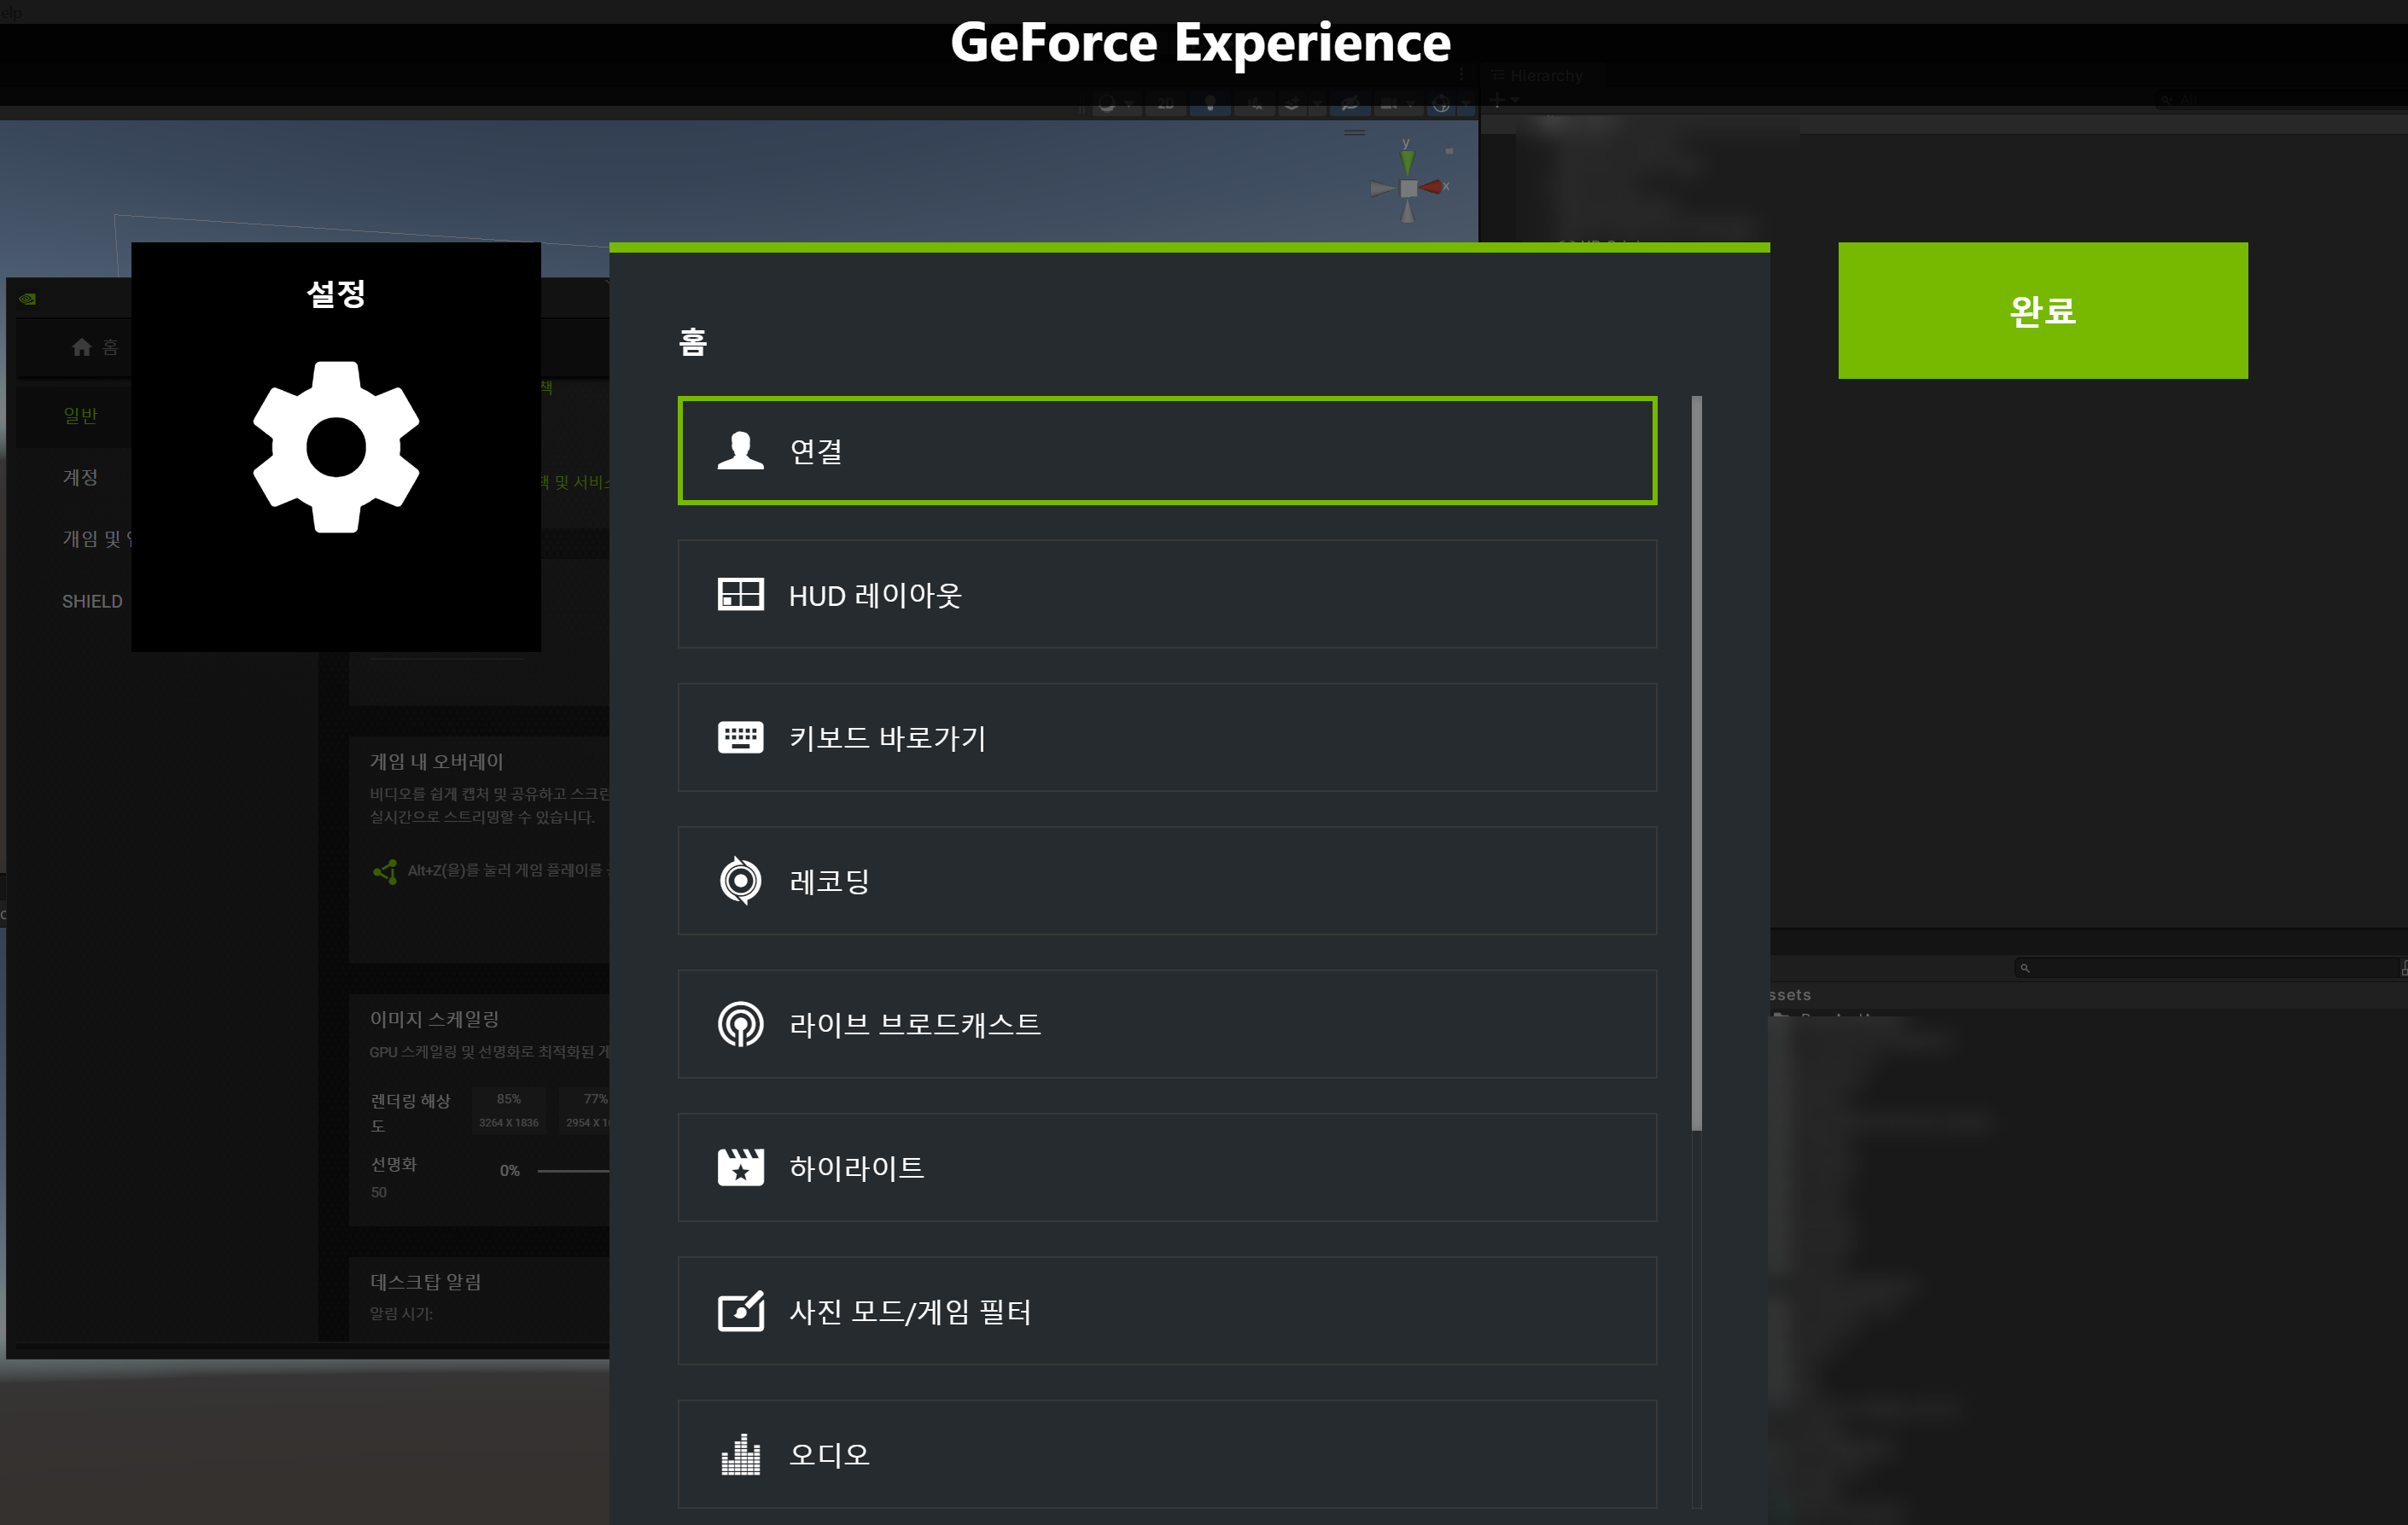This screenshot has width=2408, height=1525.
Task: Select the SHIELD sidebar item
Action: tap(92, 601)
